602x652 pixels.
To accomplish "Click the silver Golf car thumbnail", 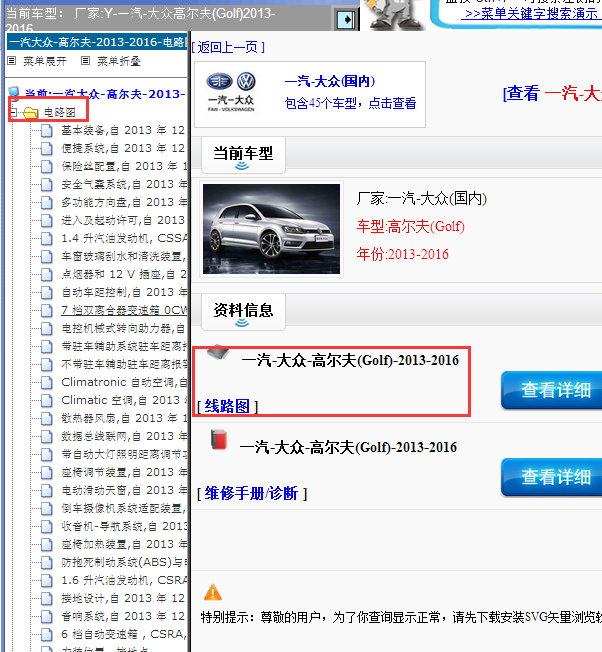I will click(x=271, y=229).
